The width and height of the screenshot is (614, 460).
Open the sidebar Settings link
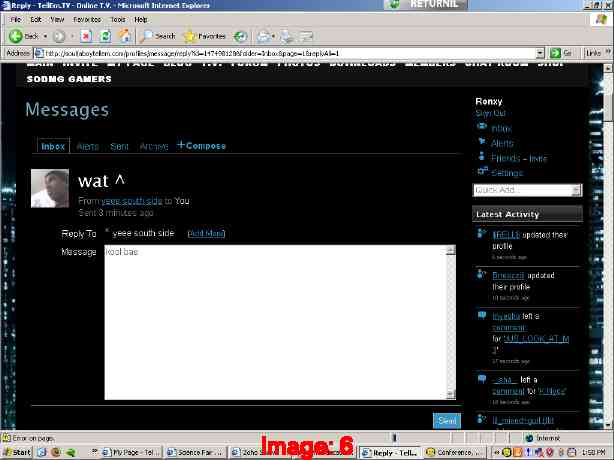tap(507, 173)
